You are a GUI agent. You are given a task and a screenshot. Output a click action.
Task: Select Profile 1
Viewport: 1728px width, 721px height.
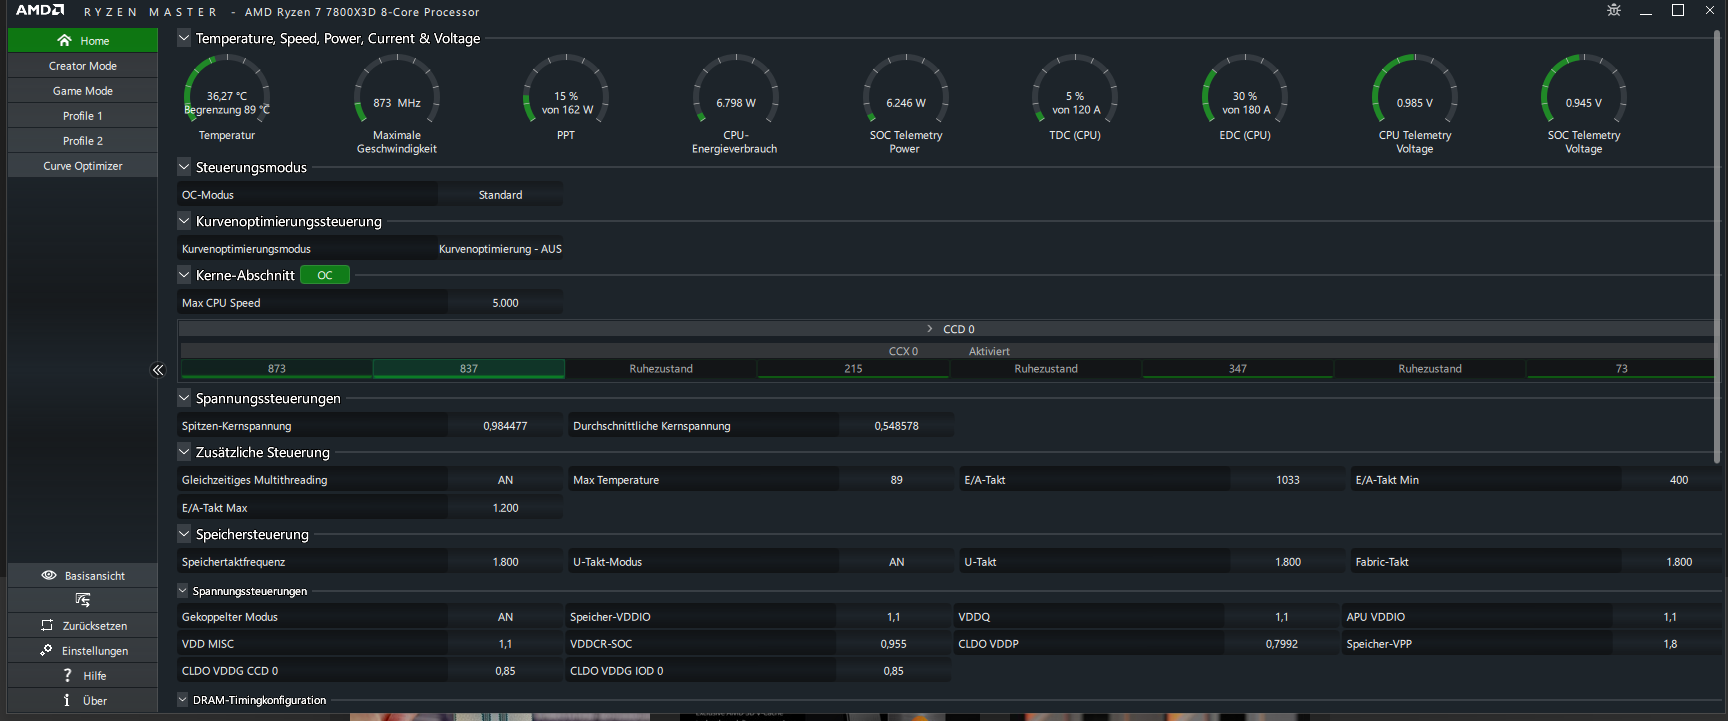pos(83,115)
